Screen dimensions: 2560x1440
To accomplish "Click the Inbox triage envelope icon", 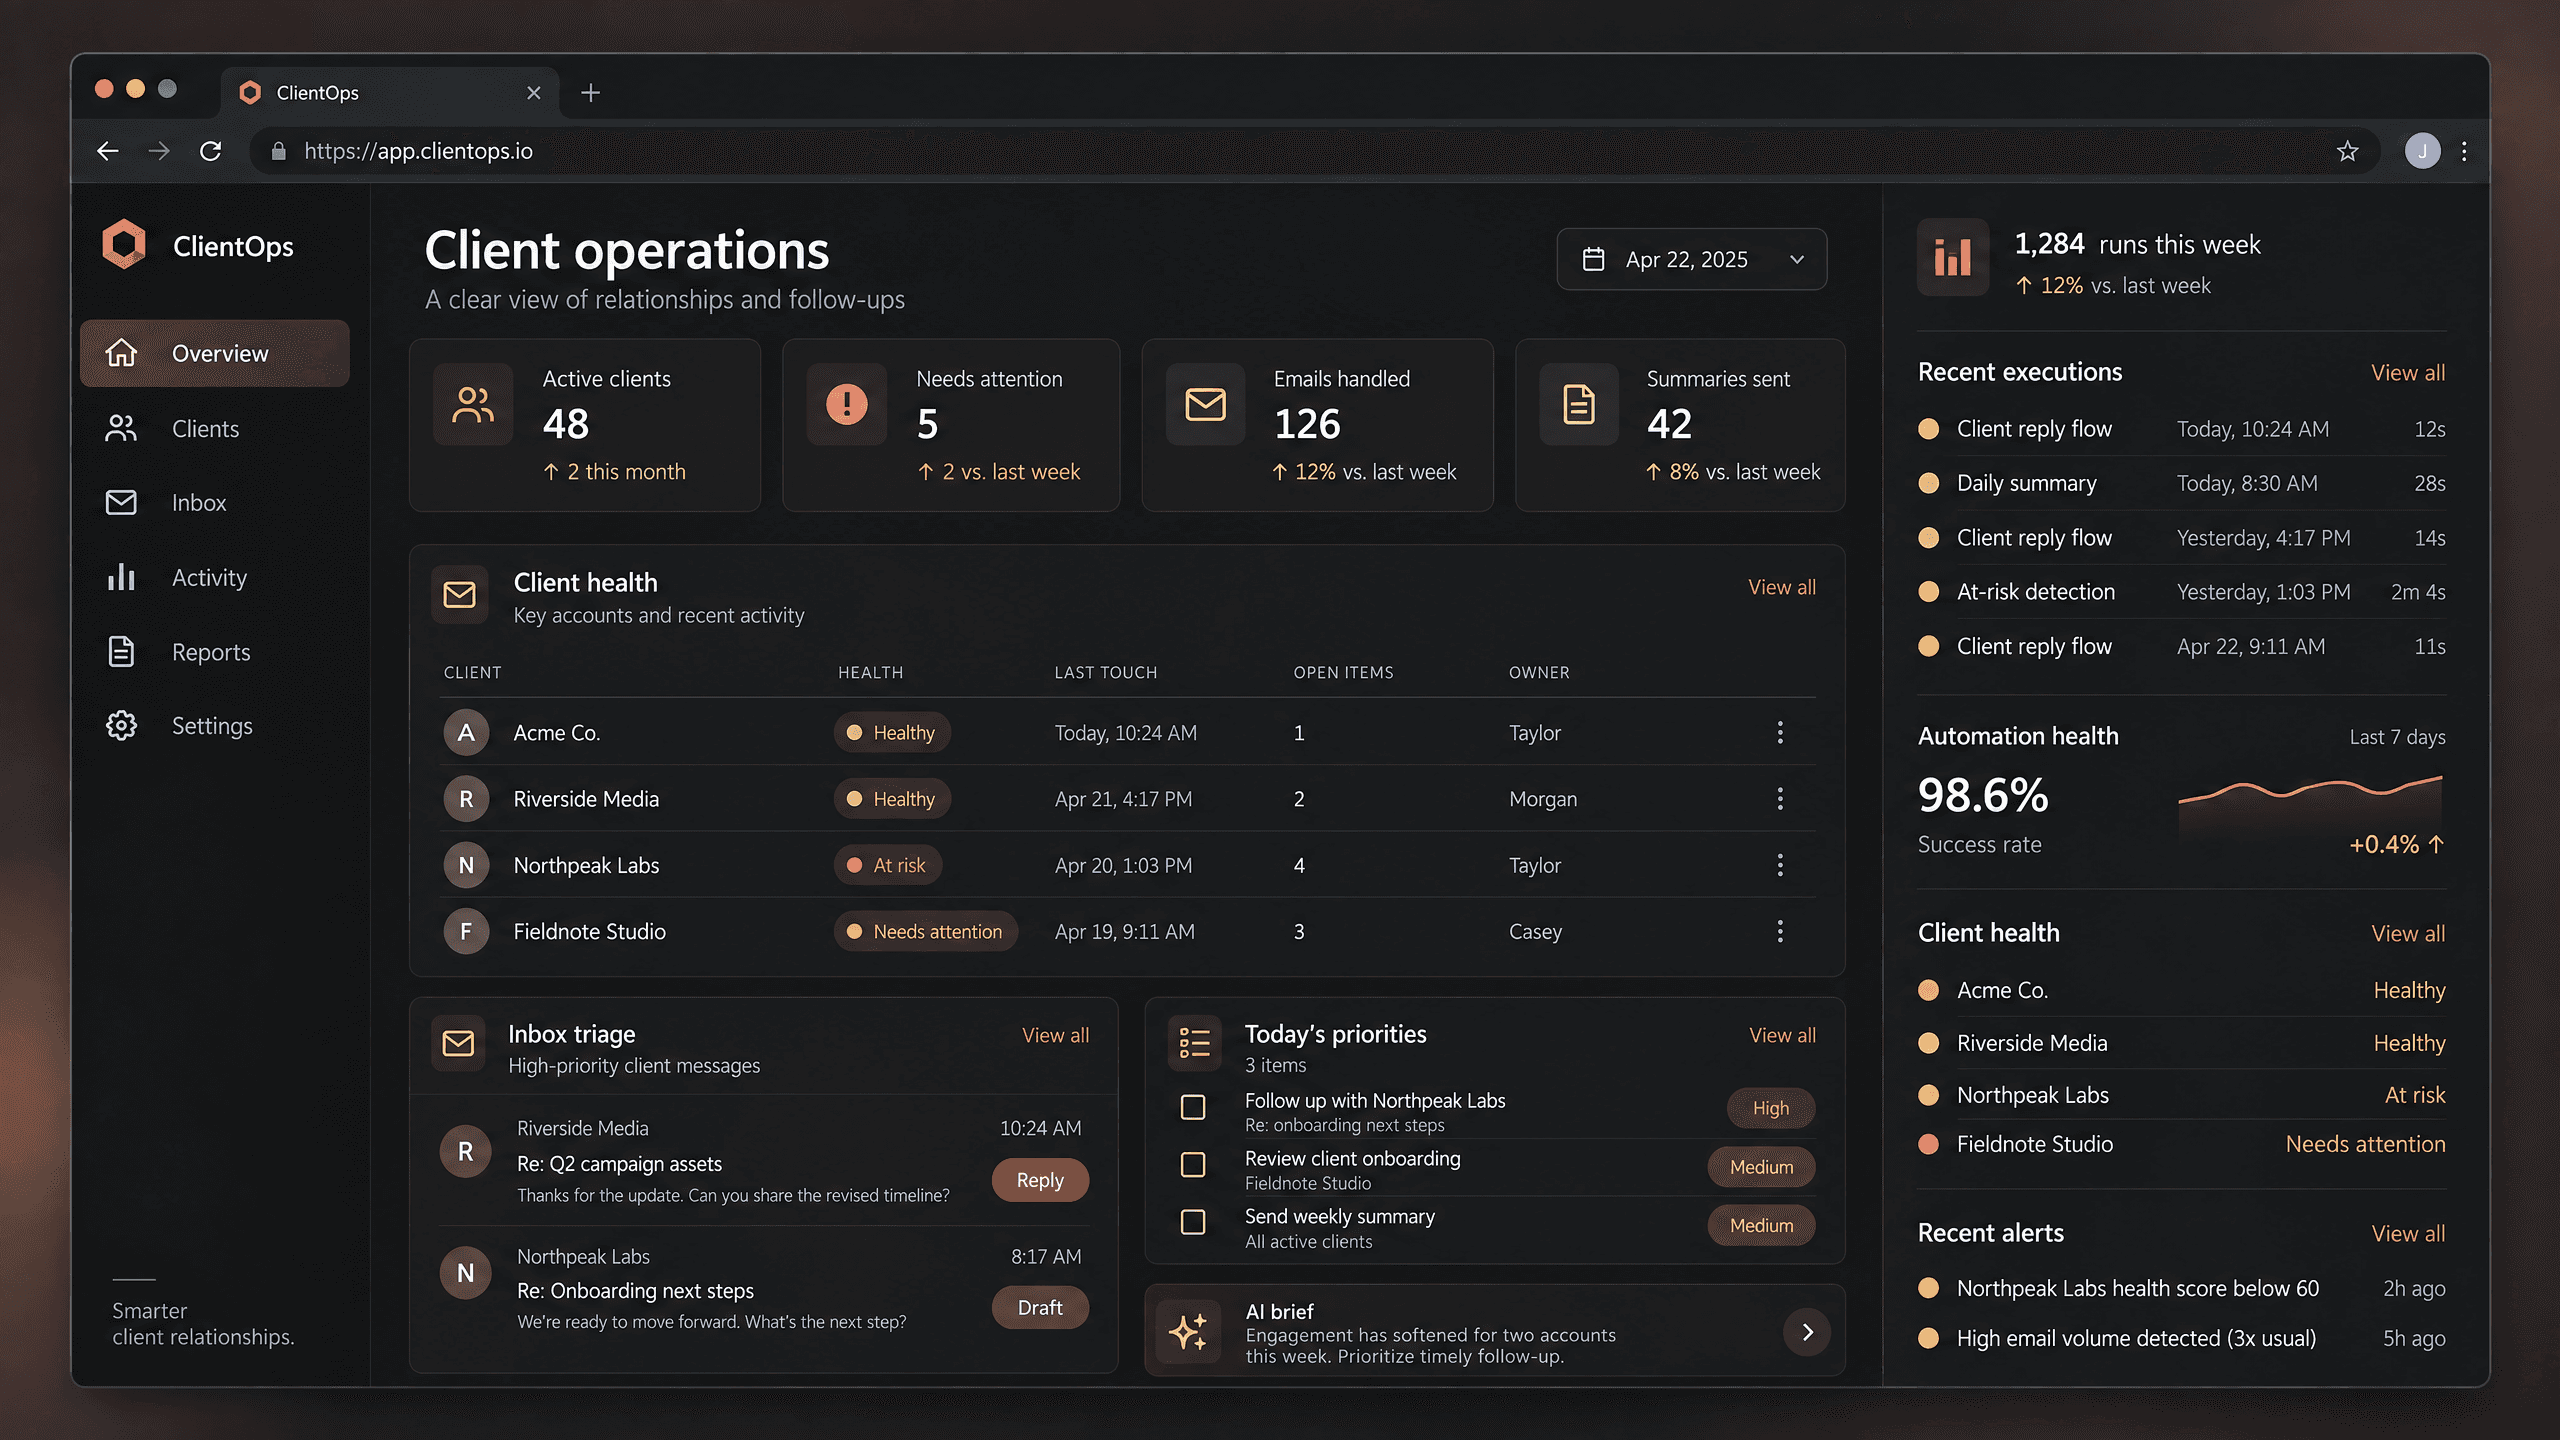I will coord(459,1043).
